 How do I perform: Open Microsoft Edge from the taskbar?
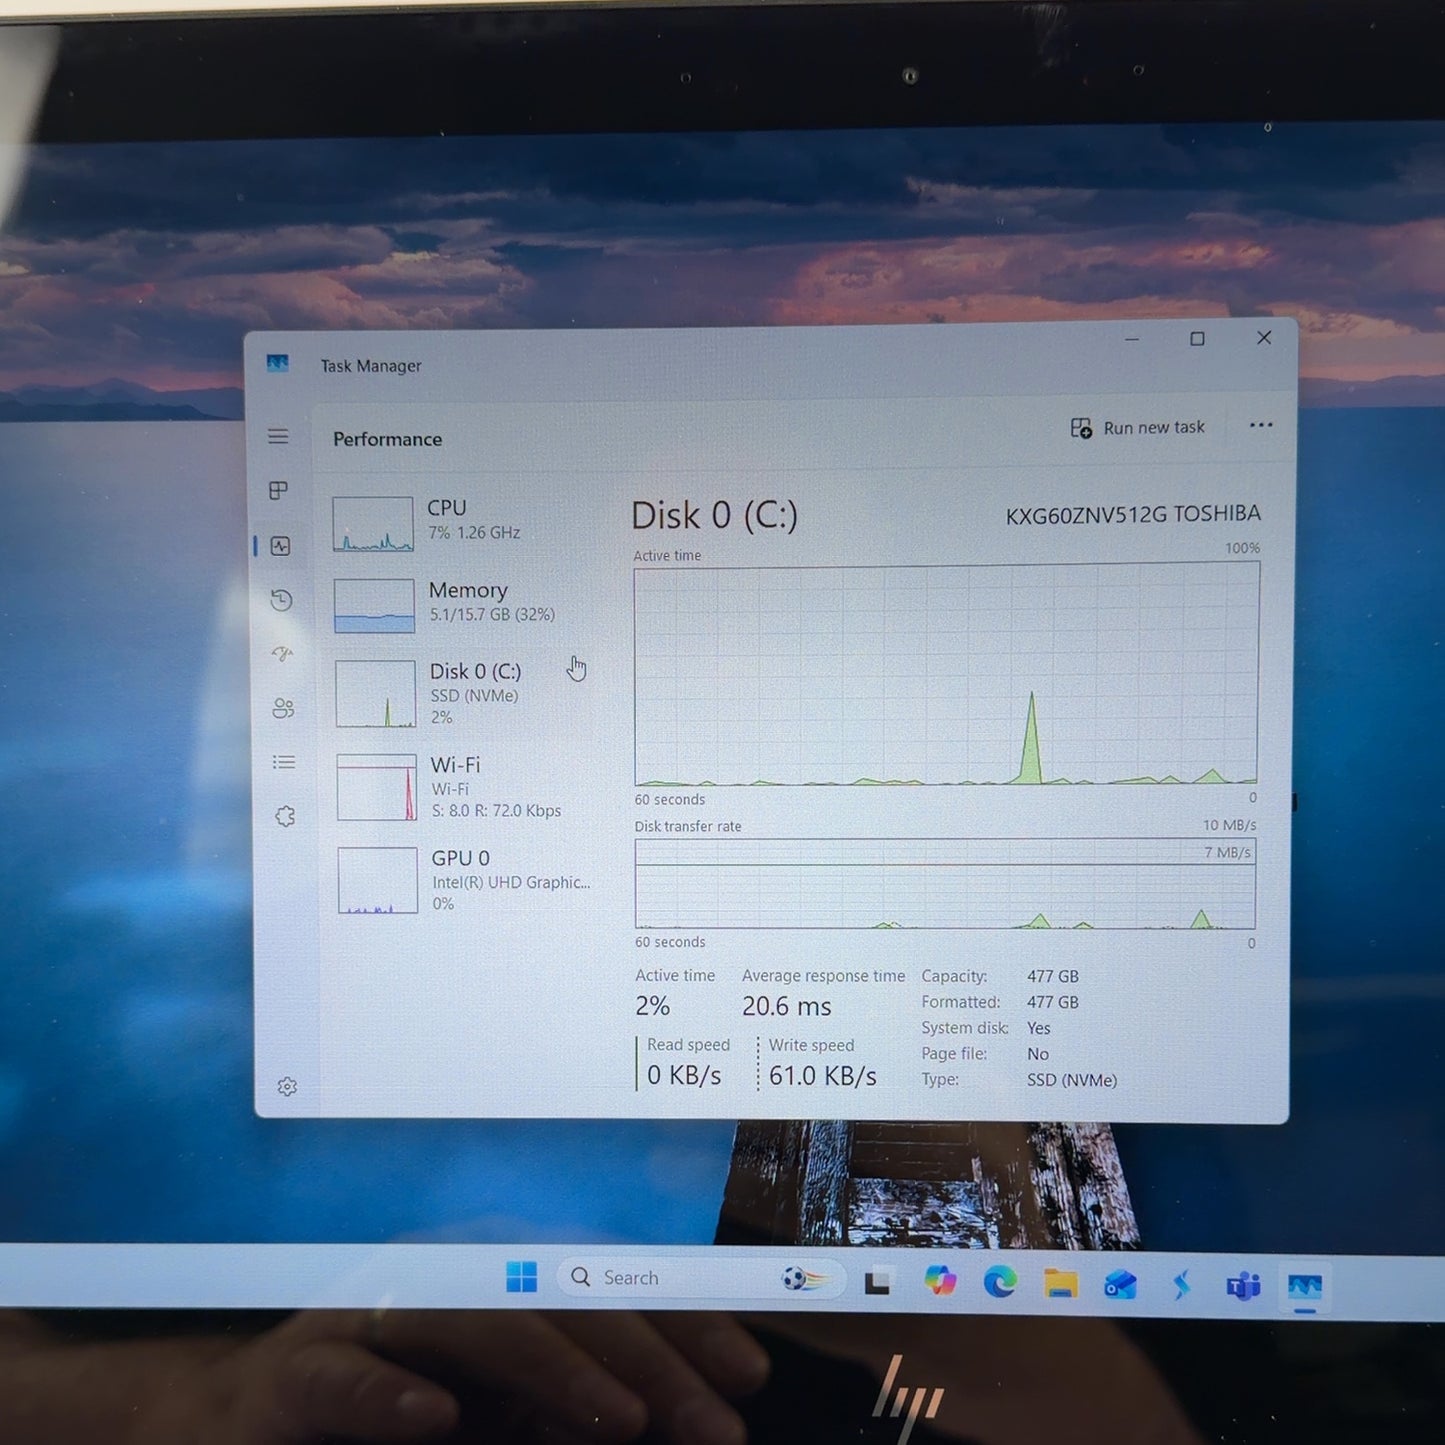coord(1000,1281)
